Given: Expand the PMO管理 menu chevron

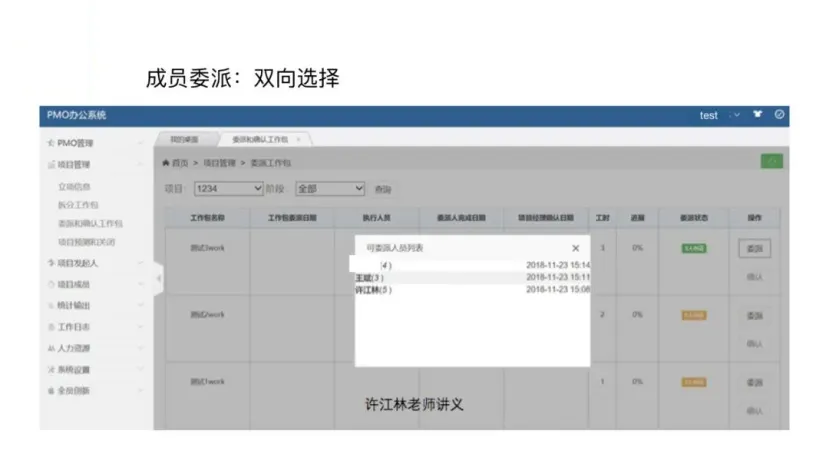Looking at the screenshot, I should click(140, 143).
